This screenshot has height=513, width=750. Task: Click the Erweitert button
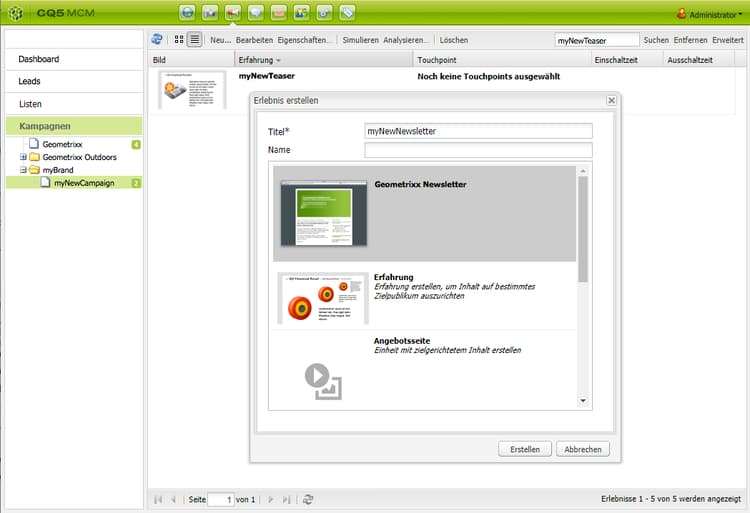[x=728, y=40]
